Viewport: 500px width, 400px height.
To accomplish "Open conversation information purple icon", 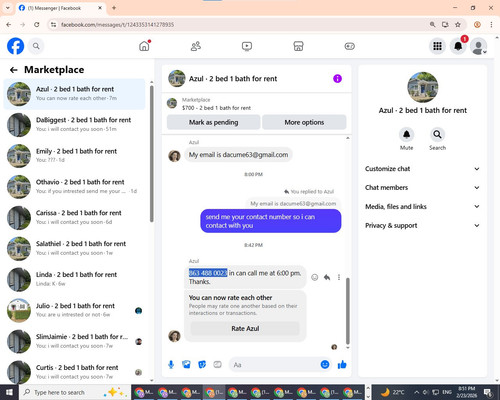I will tap(337, 79).
